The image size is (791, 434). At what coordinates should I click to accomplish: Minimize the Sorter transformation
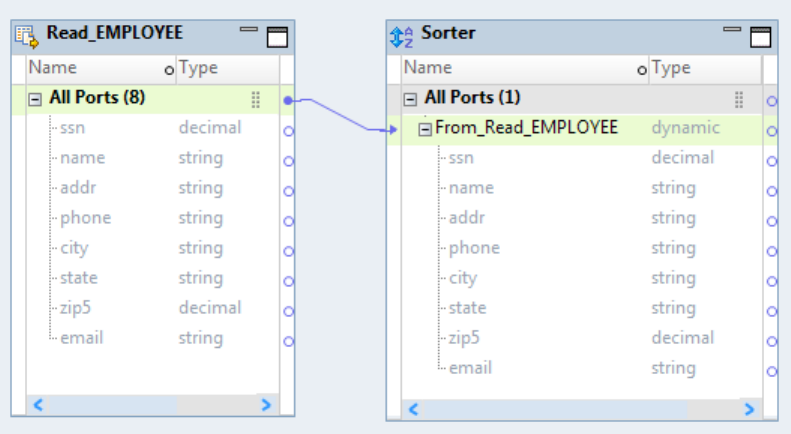coord(733,32)
